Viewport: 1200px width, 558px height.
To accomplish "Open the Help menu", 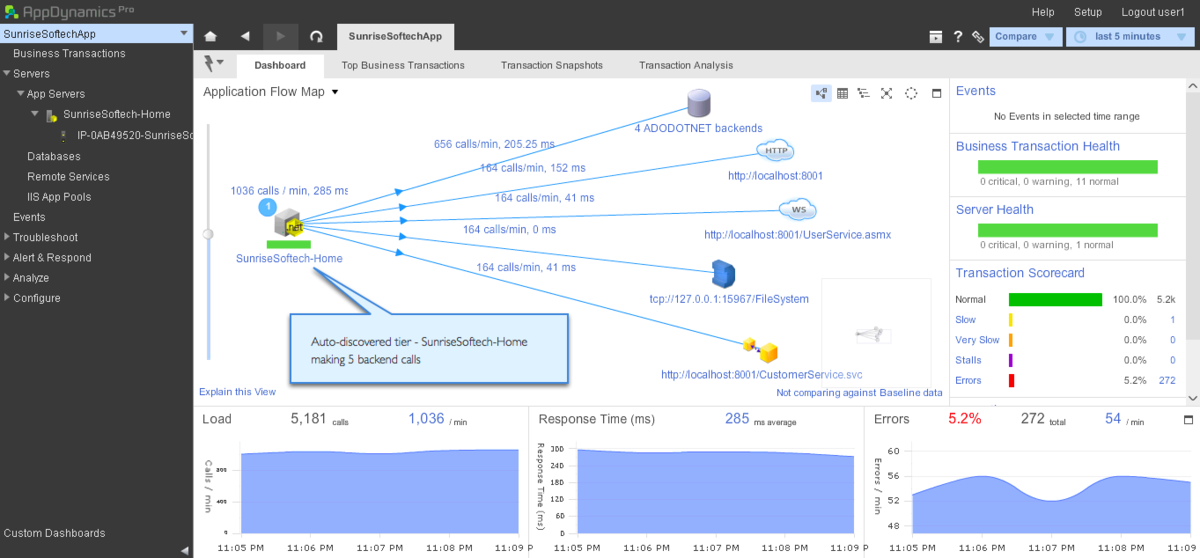I will tap(1043, 12).
